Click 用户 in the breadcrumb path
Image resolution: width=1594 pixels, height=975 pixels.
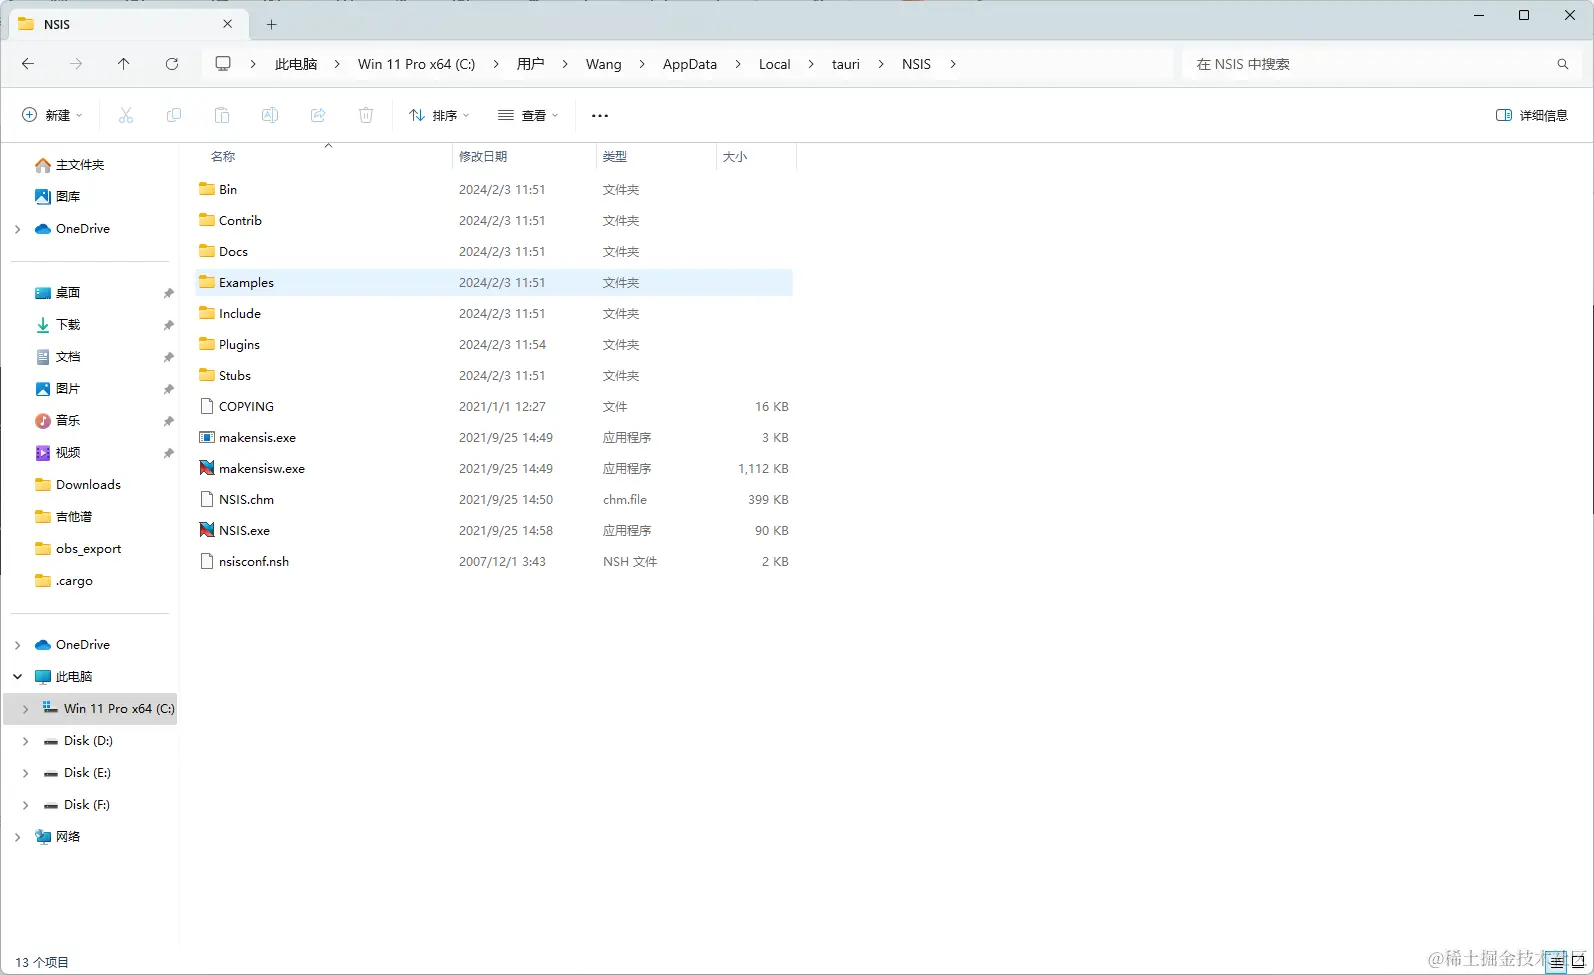(x=531, y=64)
